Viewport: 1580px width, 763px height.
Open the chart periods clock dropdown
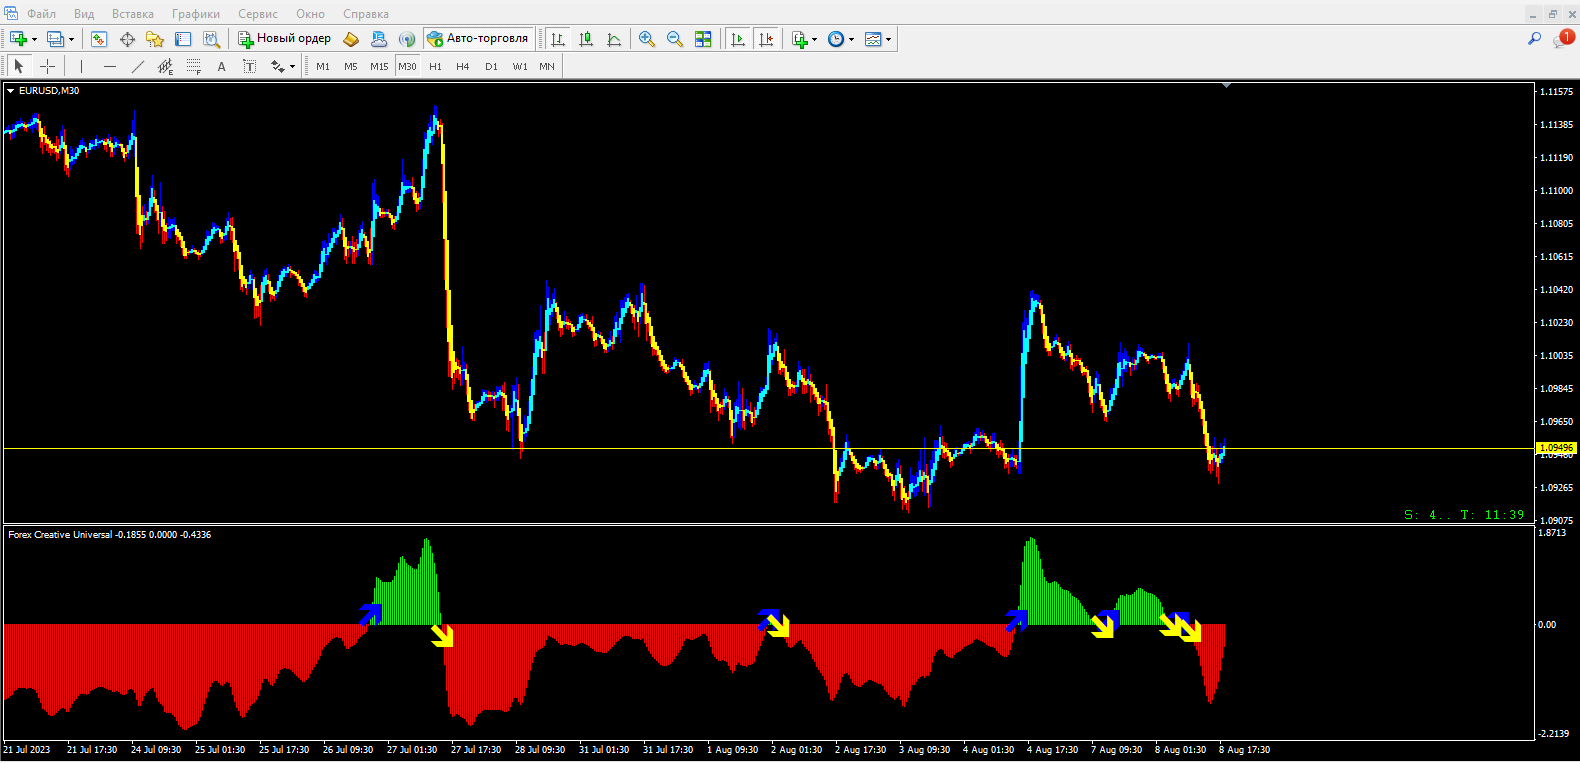tap(851, 40)
